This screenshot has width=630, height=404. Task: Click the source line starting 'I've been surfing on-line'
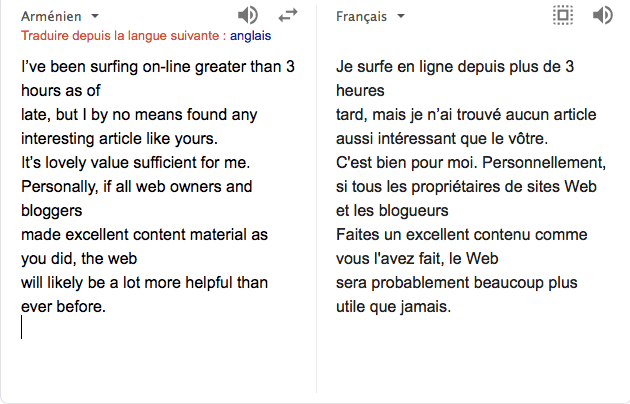coord(157,67)
